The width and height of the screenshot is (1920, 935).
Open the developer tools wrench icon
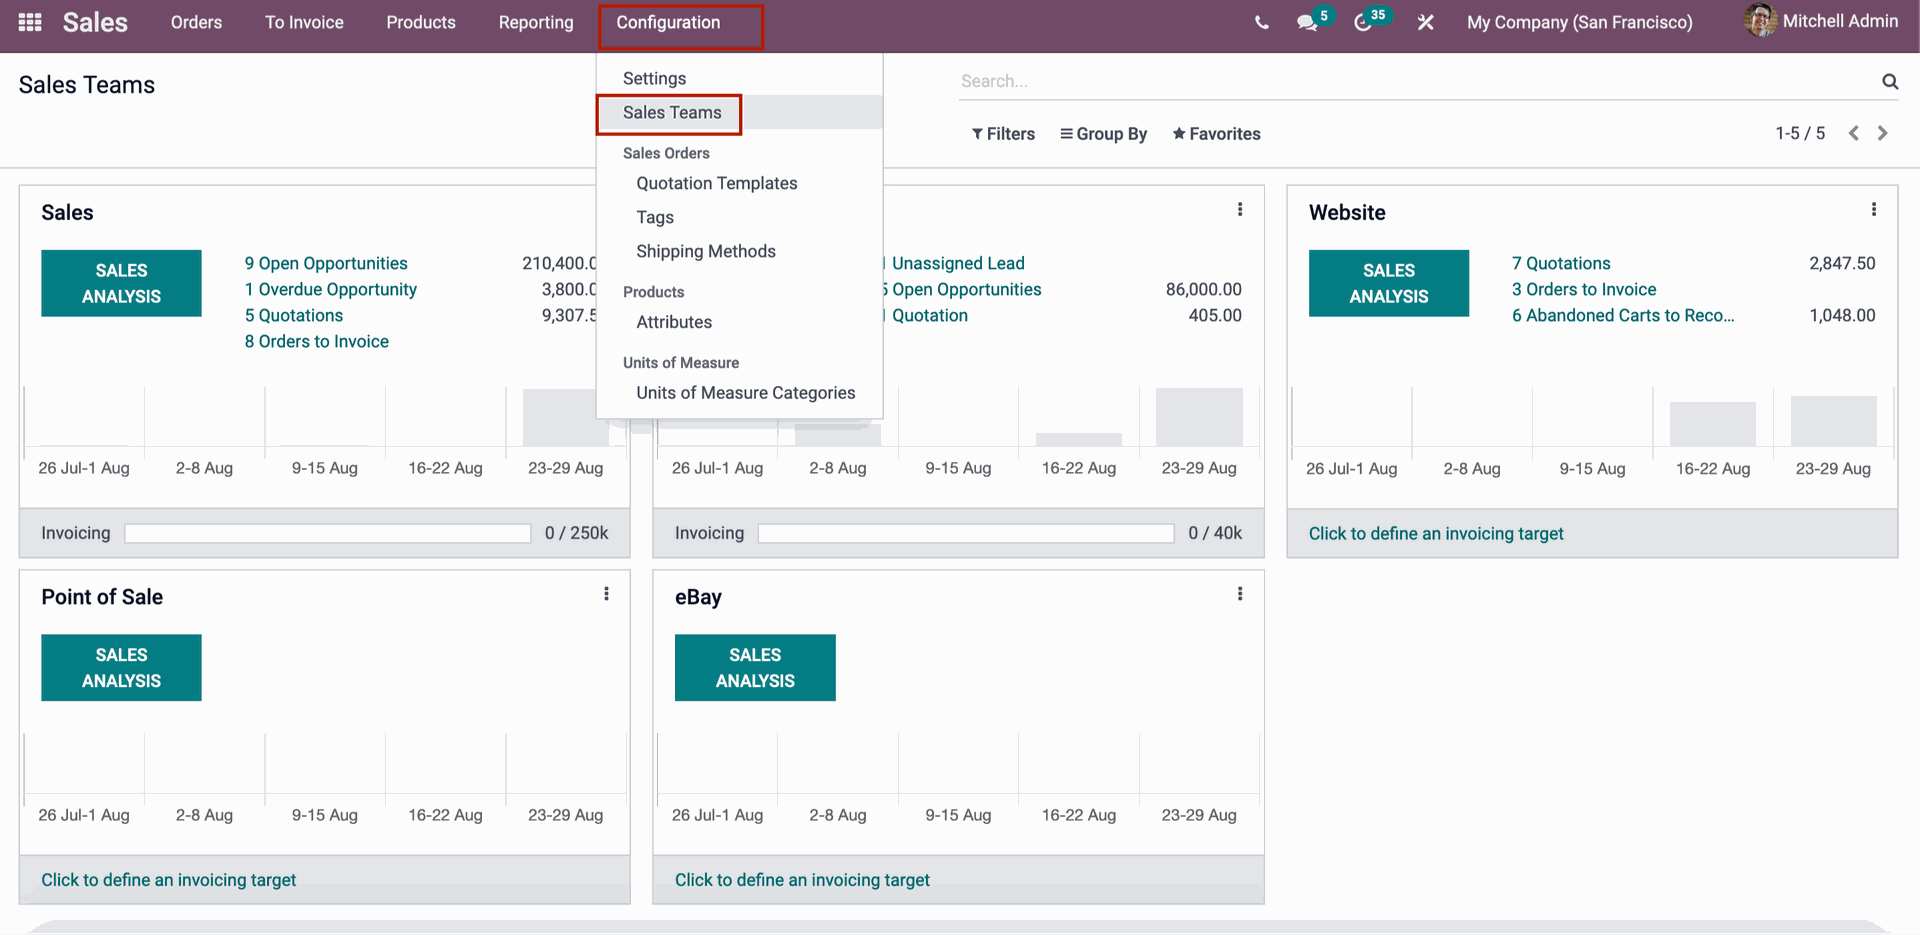point(1425,22)
